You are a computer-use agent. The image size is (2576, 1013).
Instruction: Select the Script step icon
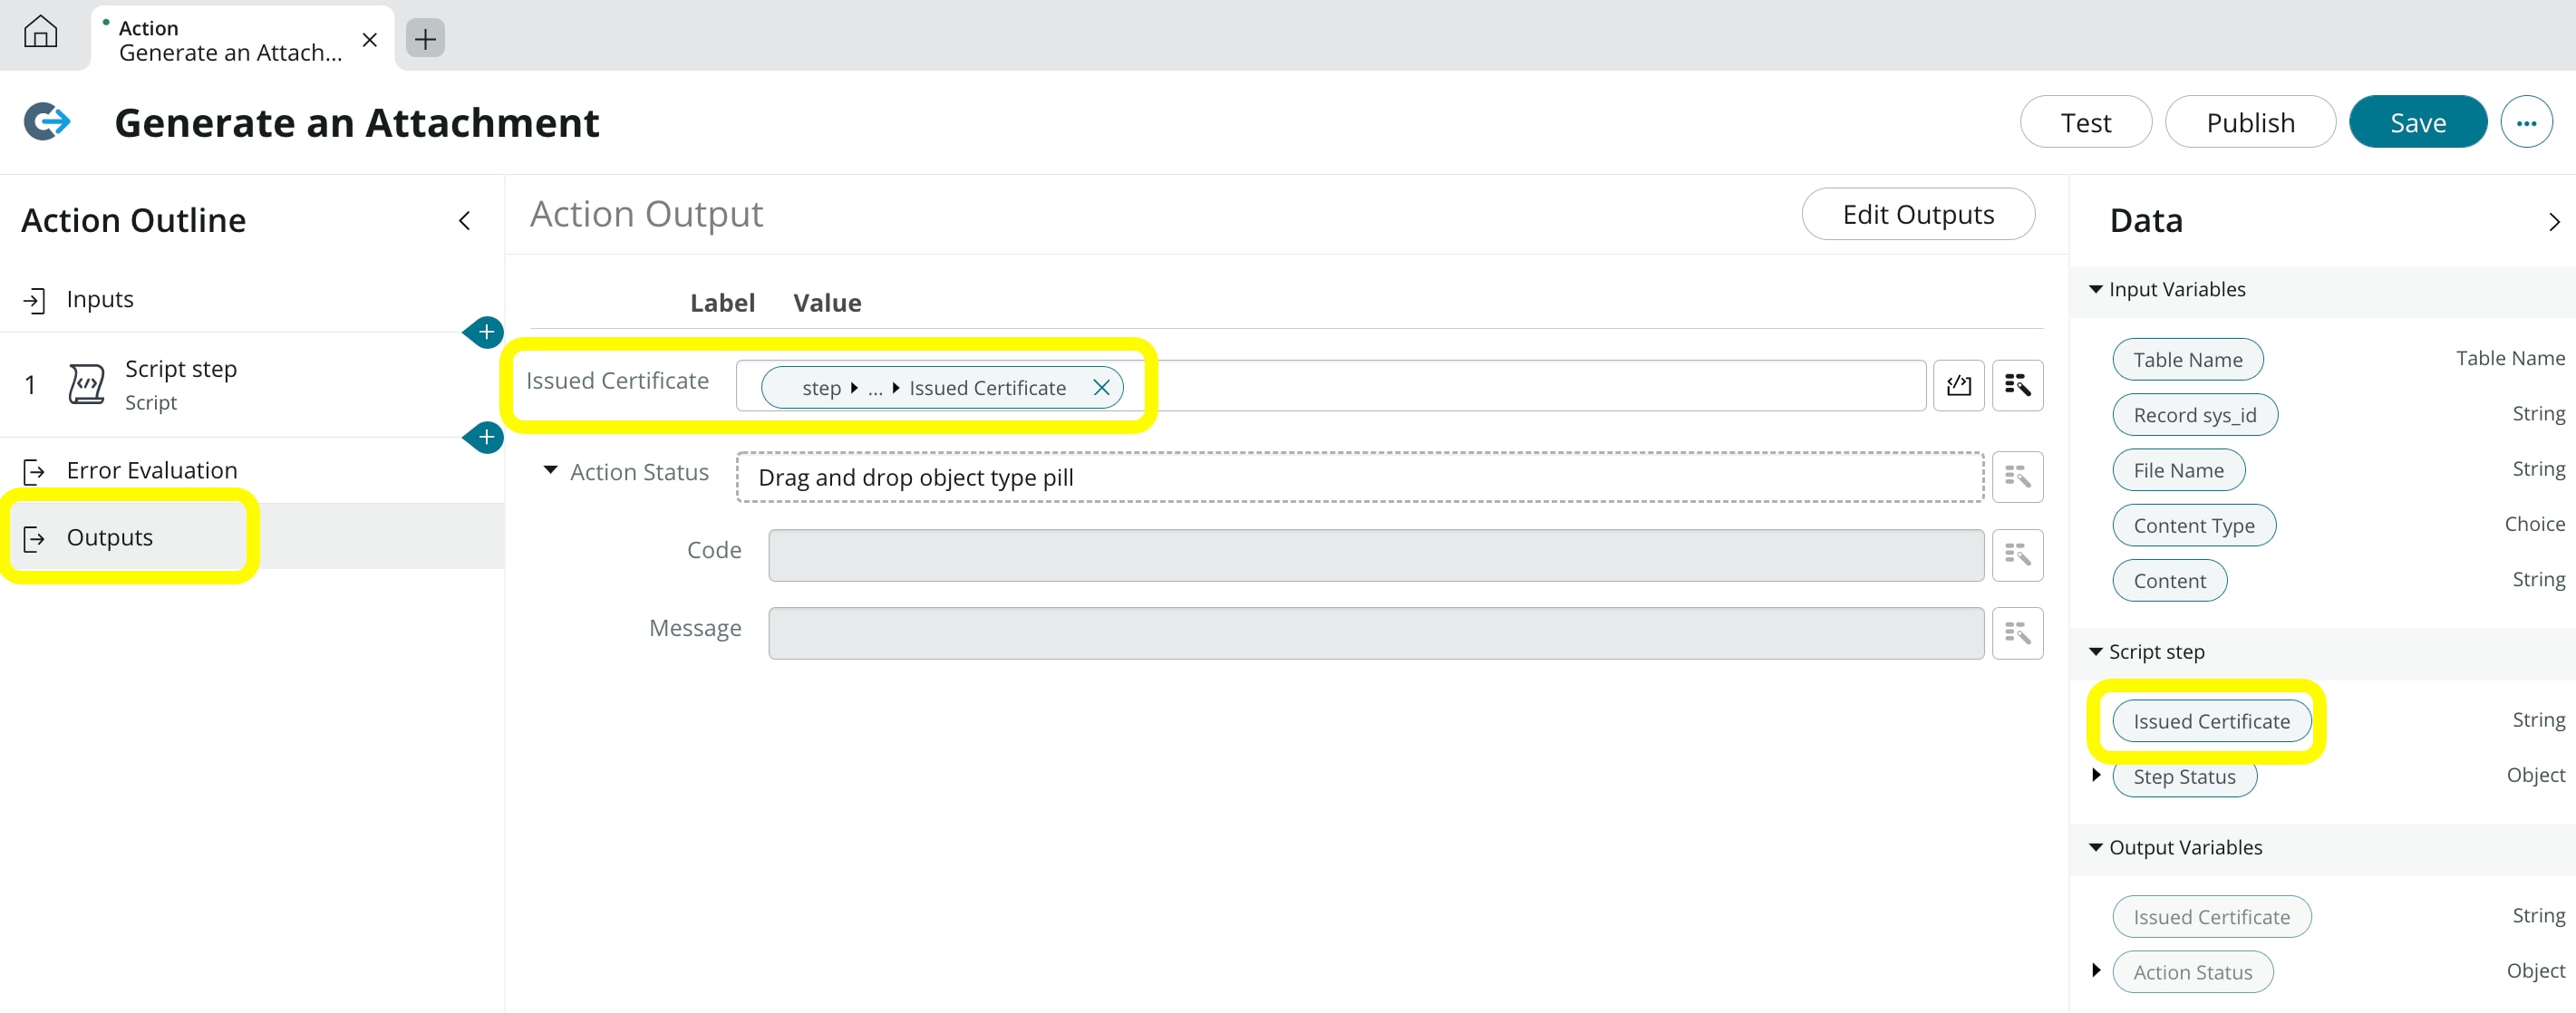86,383
